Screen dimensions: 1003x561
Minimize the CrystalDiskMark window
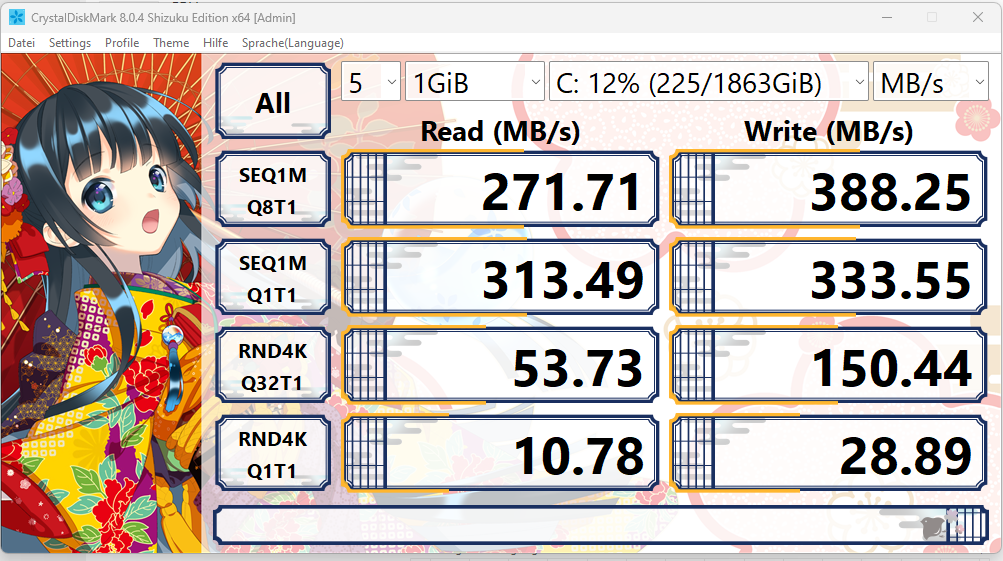(887, 17)
